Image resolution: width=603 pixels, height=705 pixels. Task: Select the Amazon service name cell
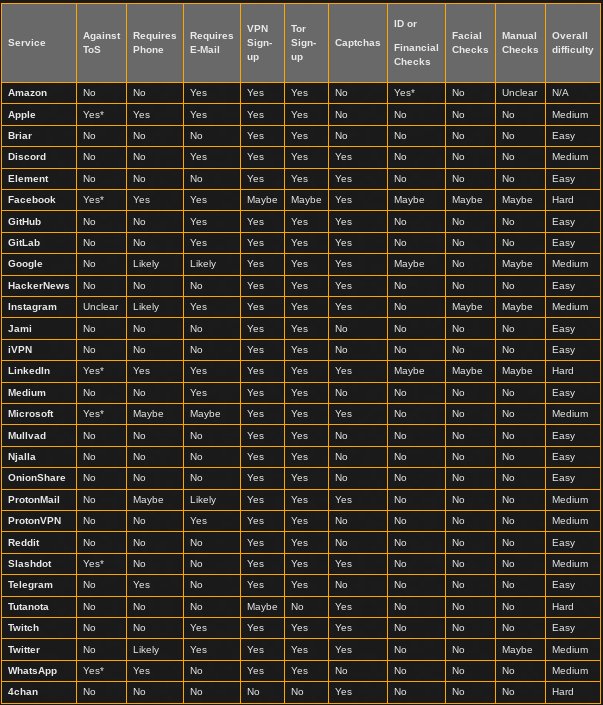point(39,93)
